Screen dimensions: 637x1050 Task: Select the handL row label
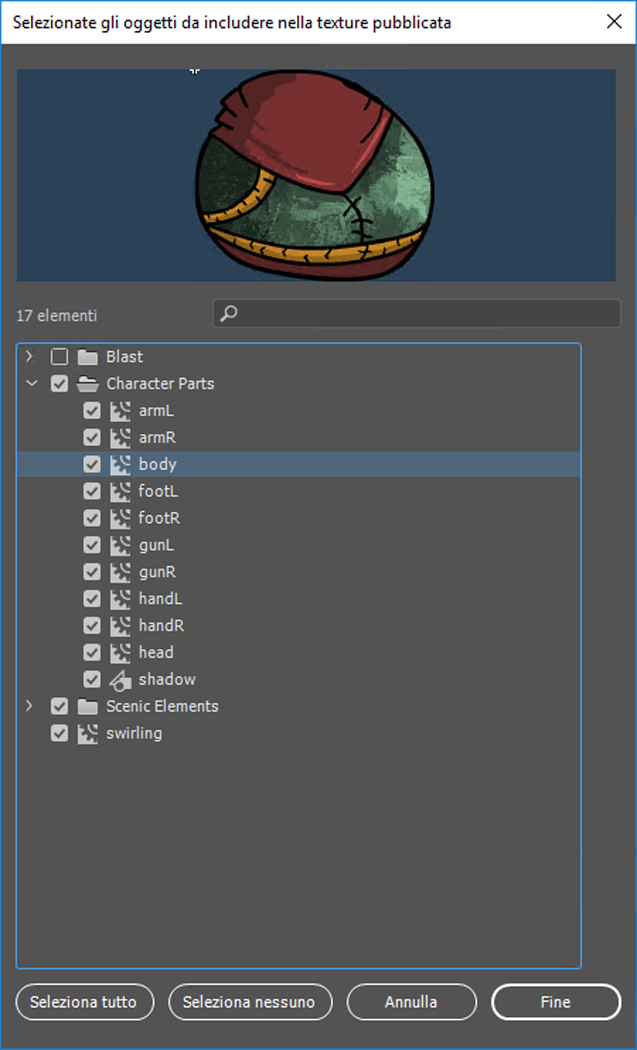click(160, 599)
